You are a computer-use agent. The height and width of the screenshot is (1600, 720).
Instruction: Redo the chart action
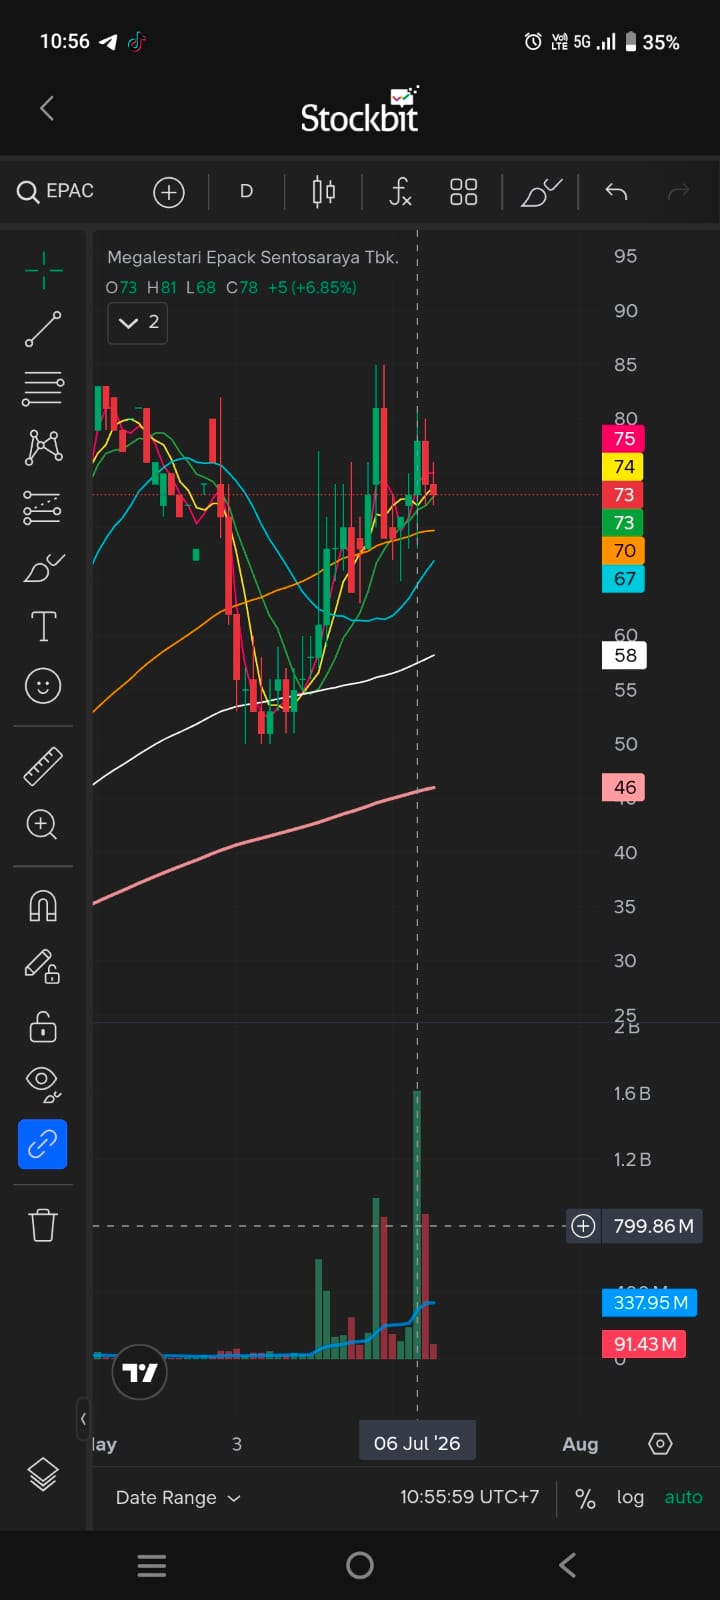pyautogui.click(x=679, y=191)
